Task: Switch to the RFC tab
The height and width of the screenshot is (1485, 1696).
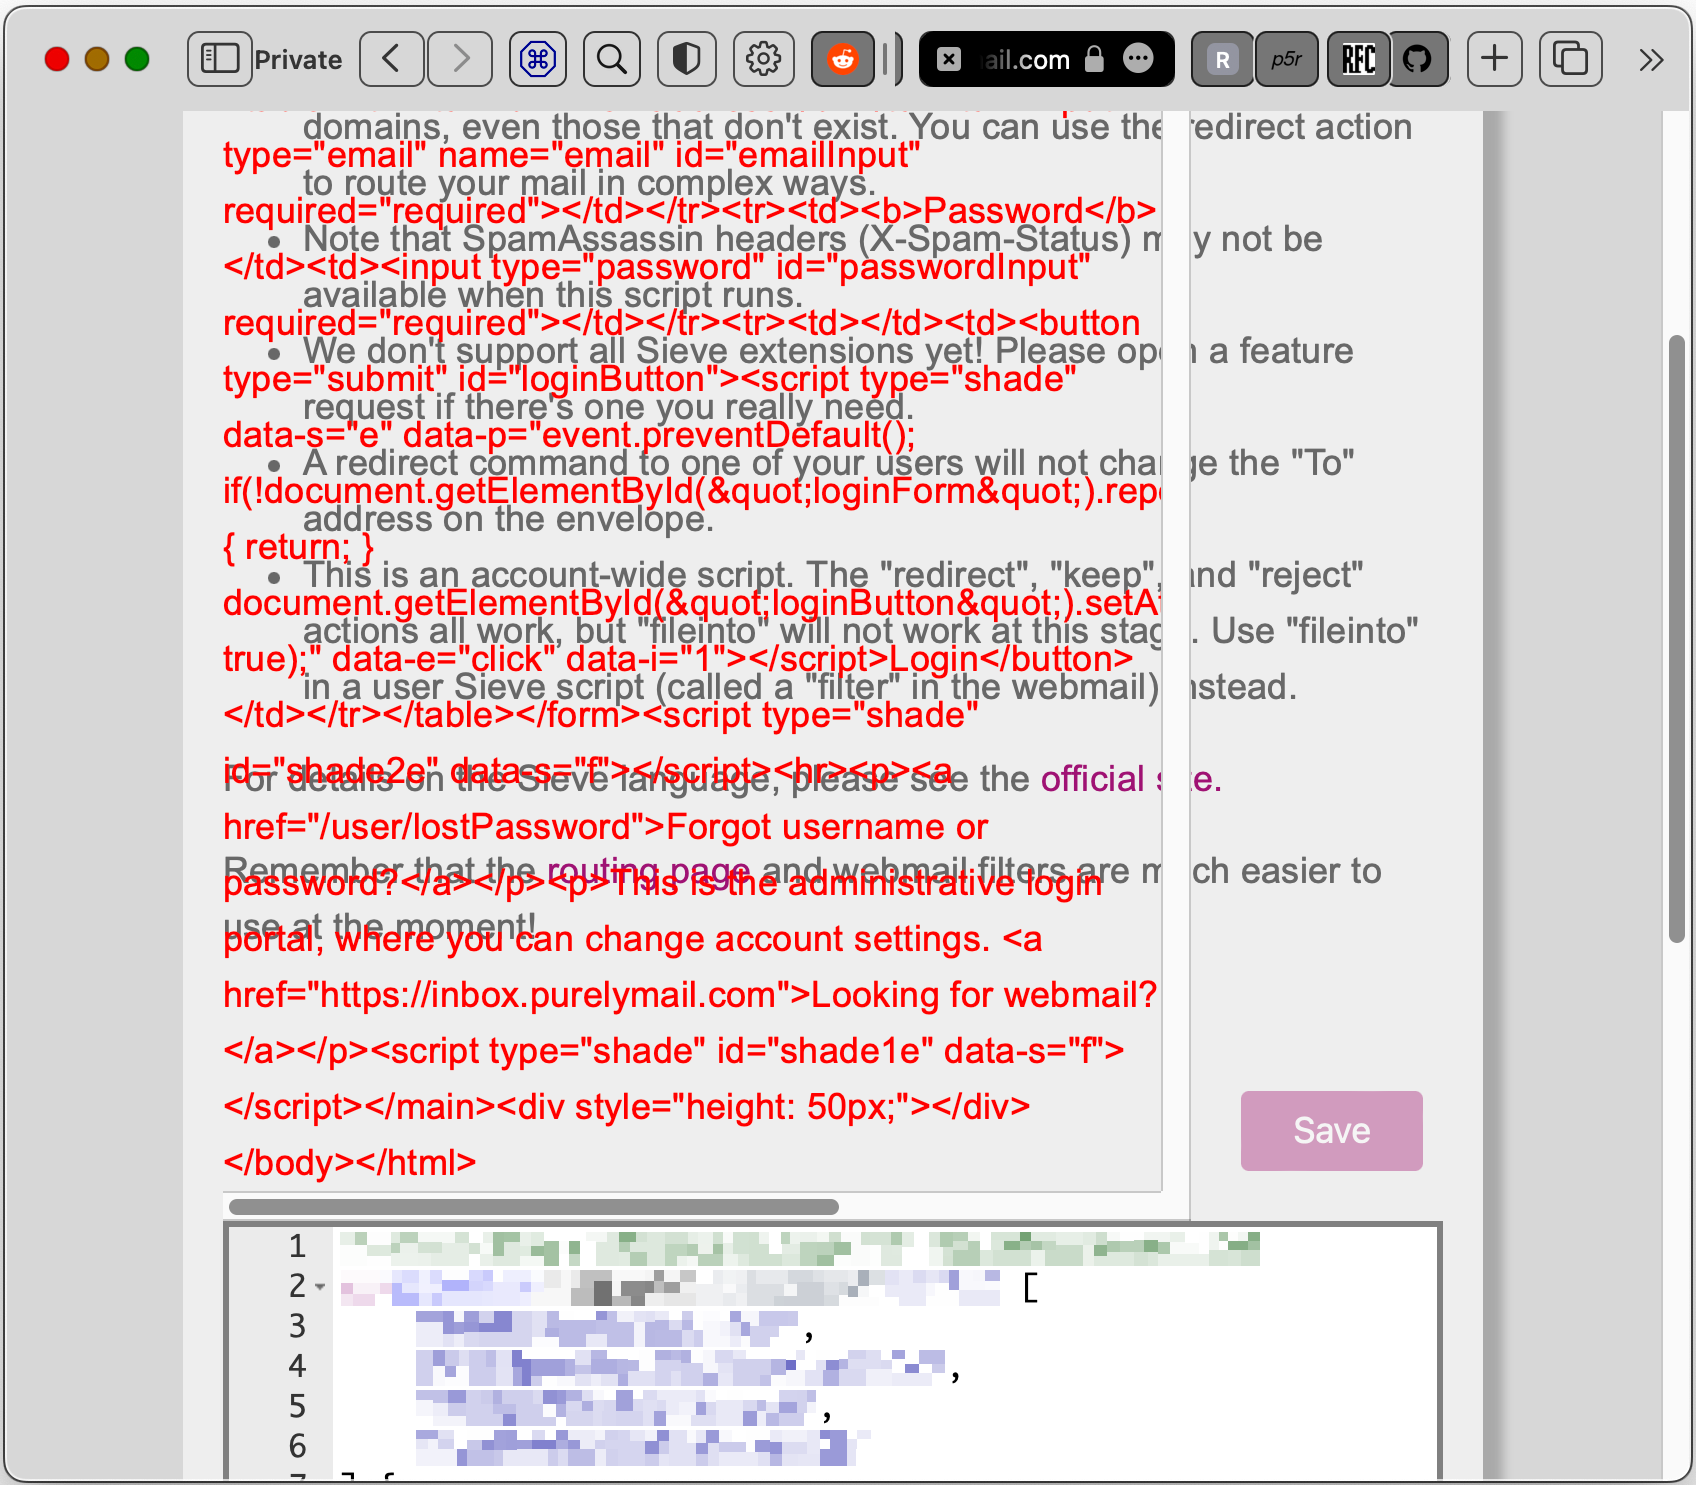Action: click(x=1358, y=59)
